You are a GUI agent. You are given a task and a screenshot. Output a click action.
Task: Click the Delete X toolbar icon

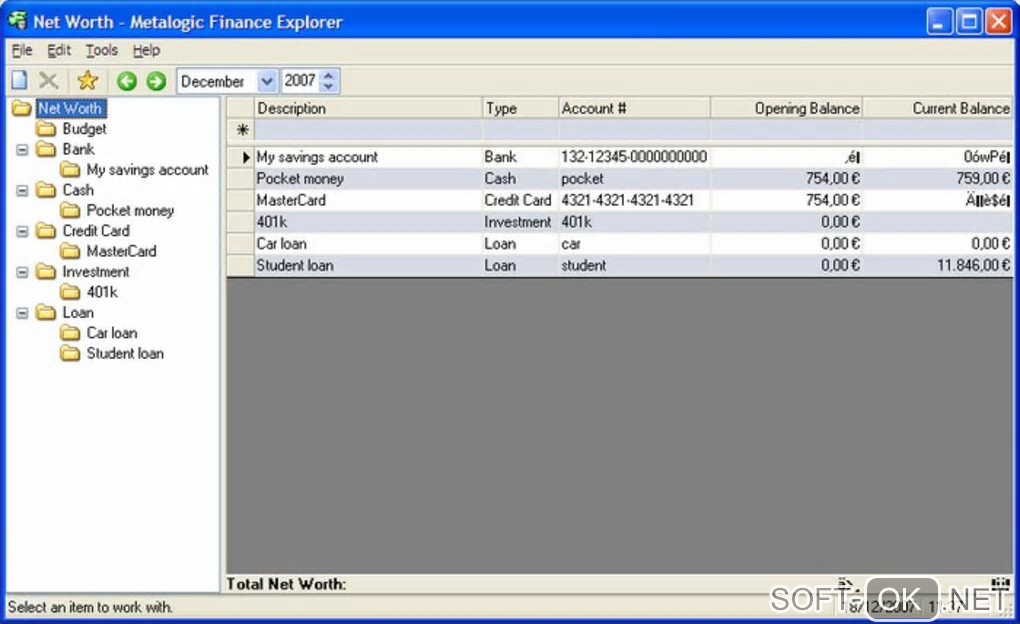click(x=49, y=81)
